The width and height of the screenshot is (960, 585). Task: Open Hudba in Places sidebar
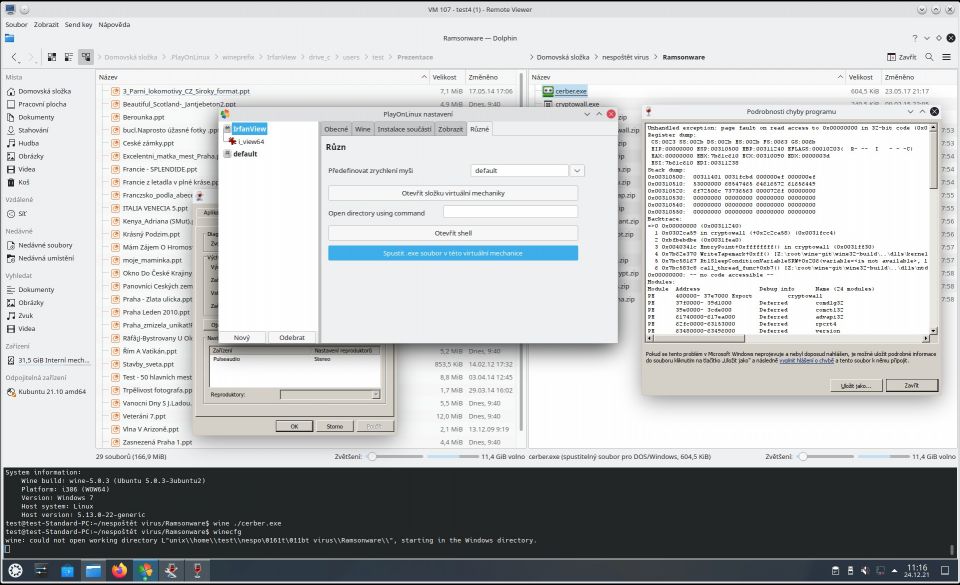(28, 143)
